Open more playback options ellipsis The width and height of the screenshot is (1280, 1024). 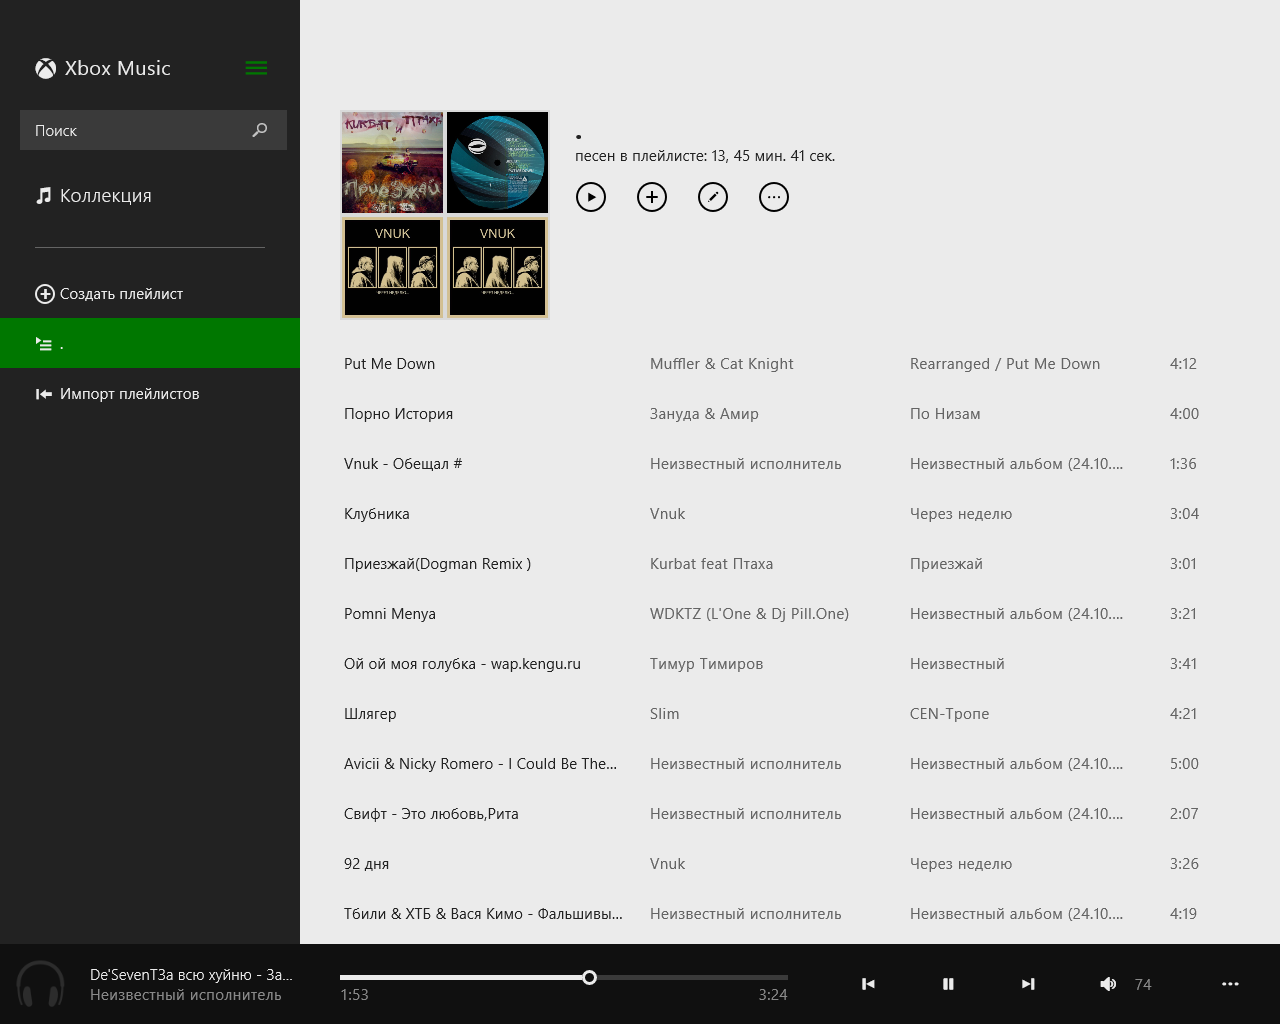pos(1230,984)
